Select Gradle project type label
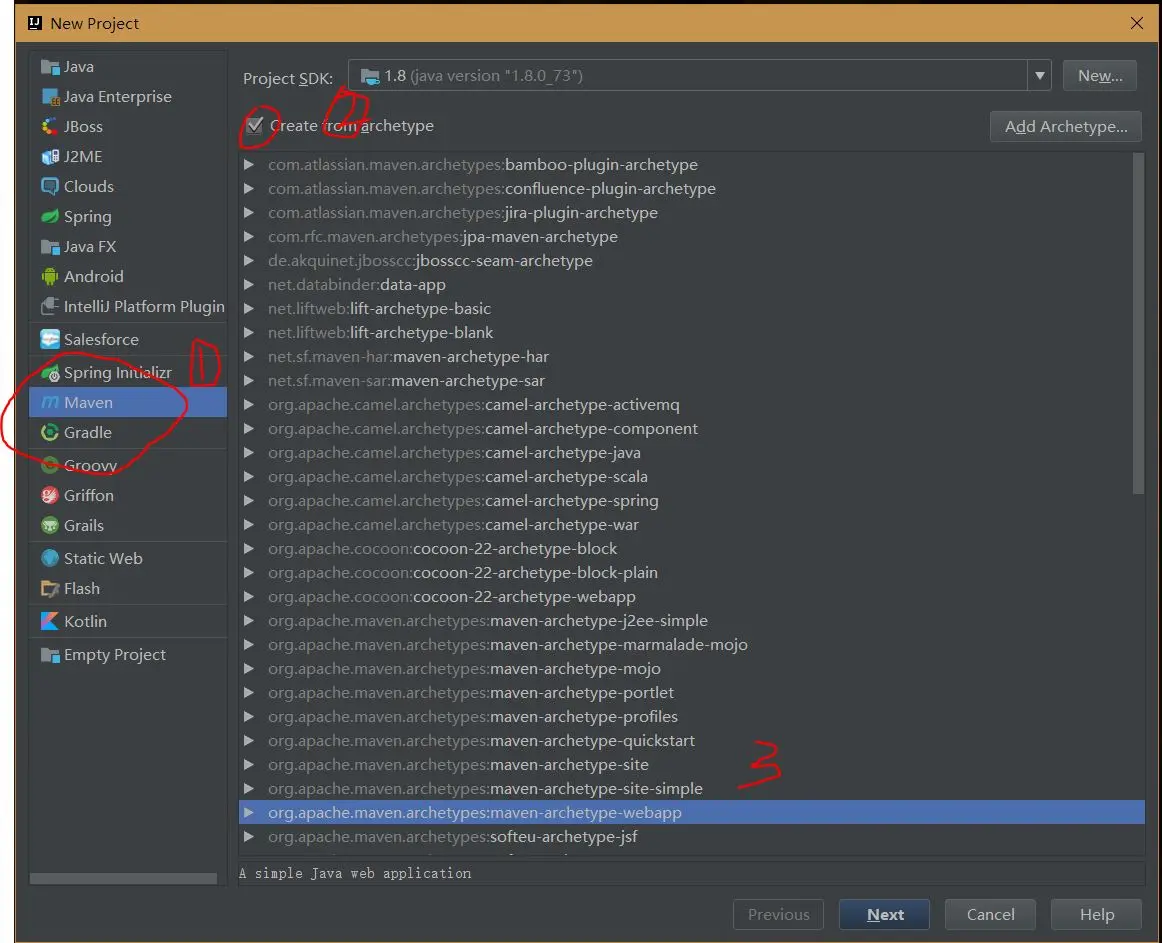 click(x=87, y=432)
